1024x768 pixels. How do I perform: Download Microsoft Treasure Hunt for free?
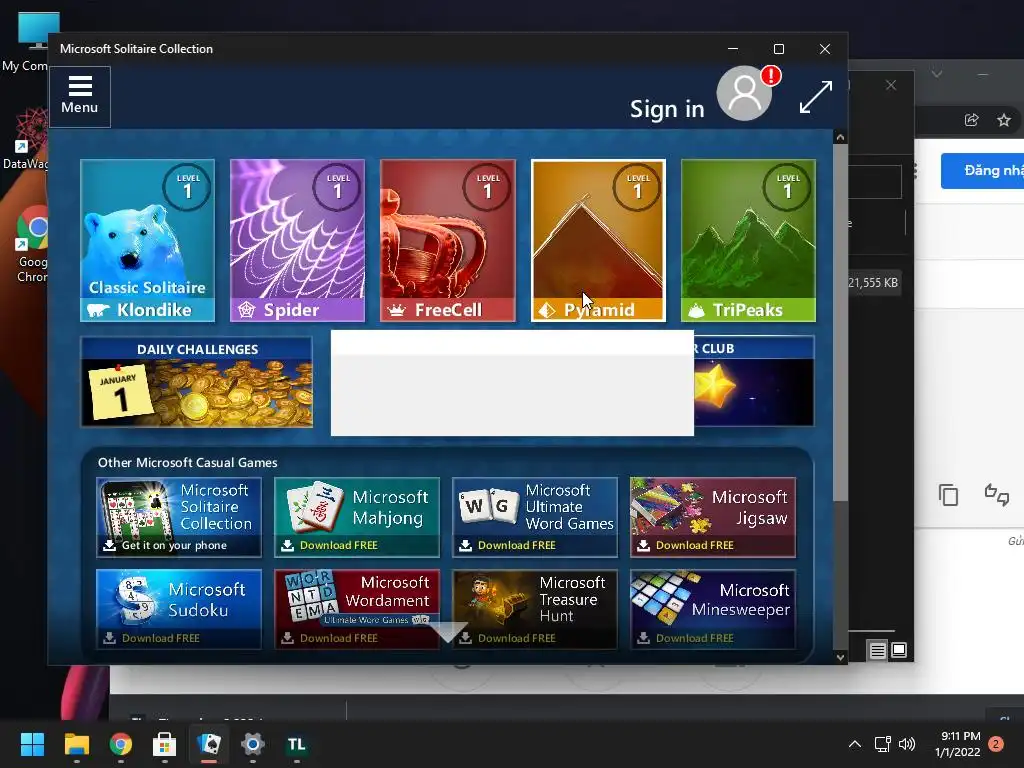pyautogui.click(x=535, y=609)
